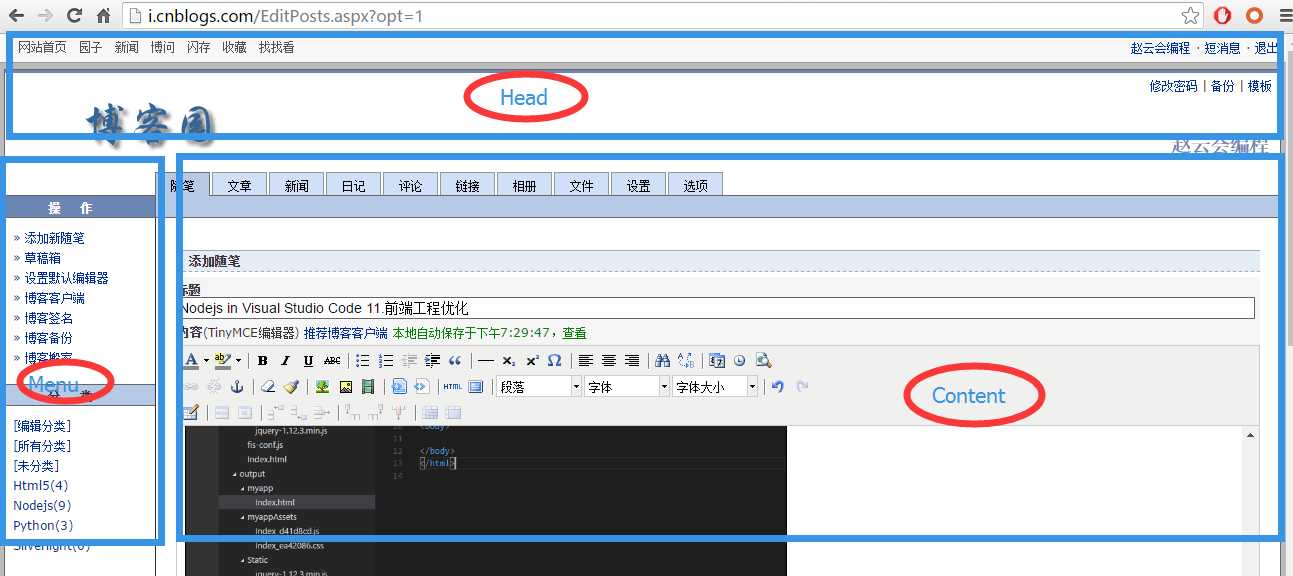Click the post title input field

tap(717, 308)
